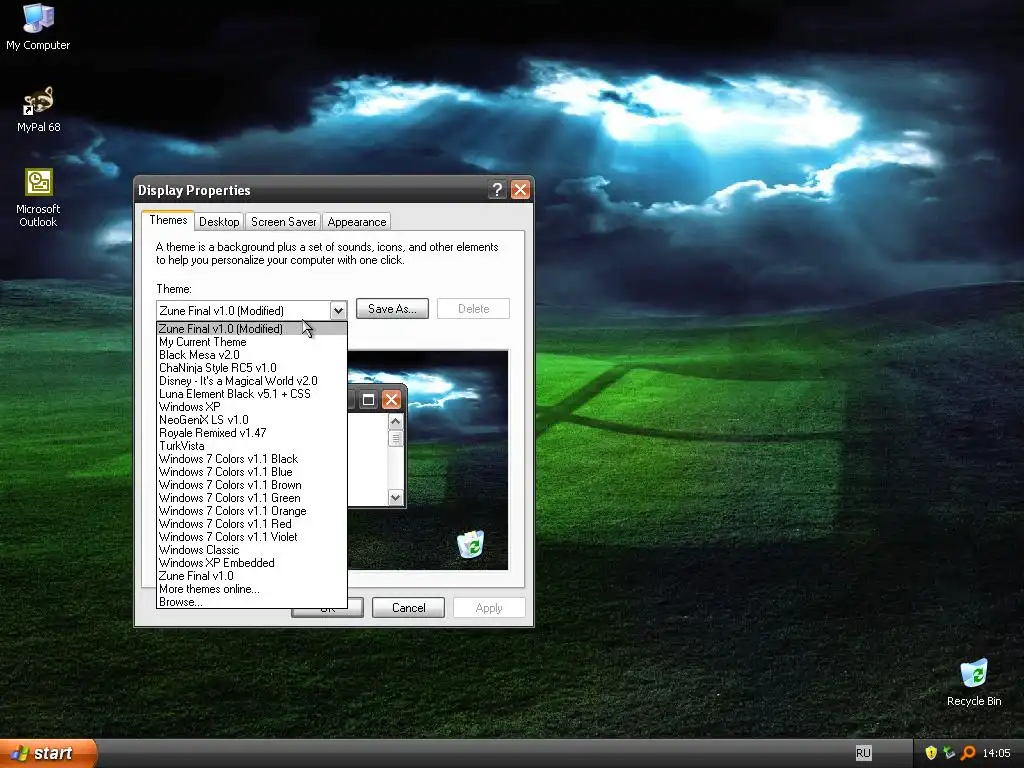Open the Screen Saver tab
Viewport: 1024px width, 768px height.
[283, 222]
